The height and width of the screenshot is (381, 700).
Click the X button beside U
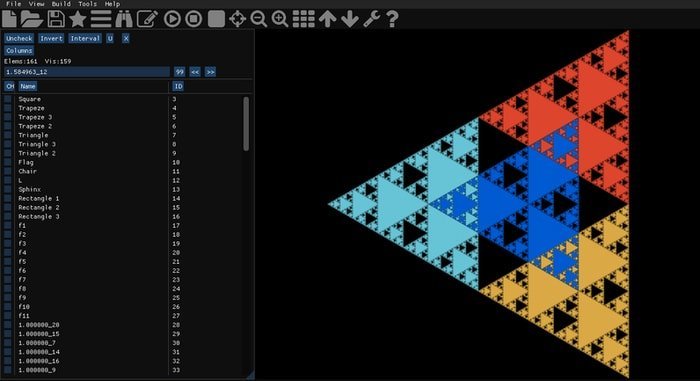tap(126, 38)
